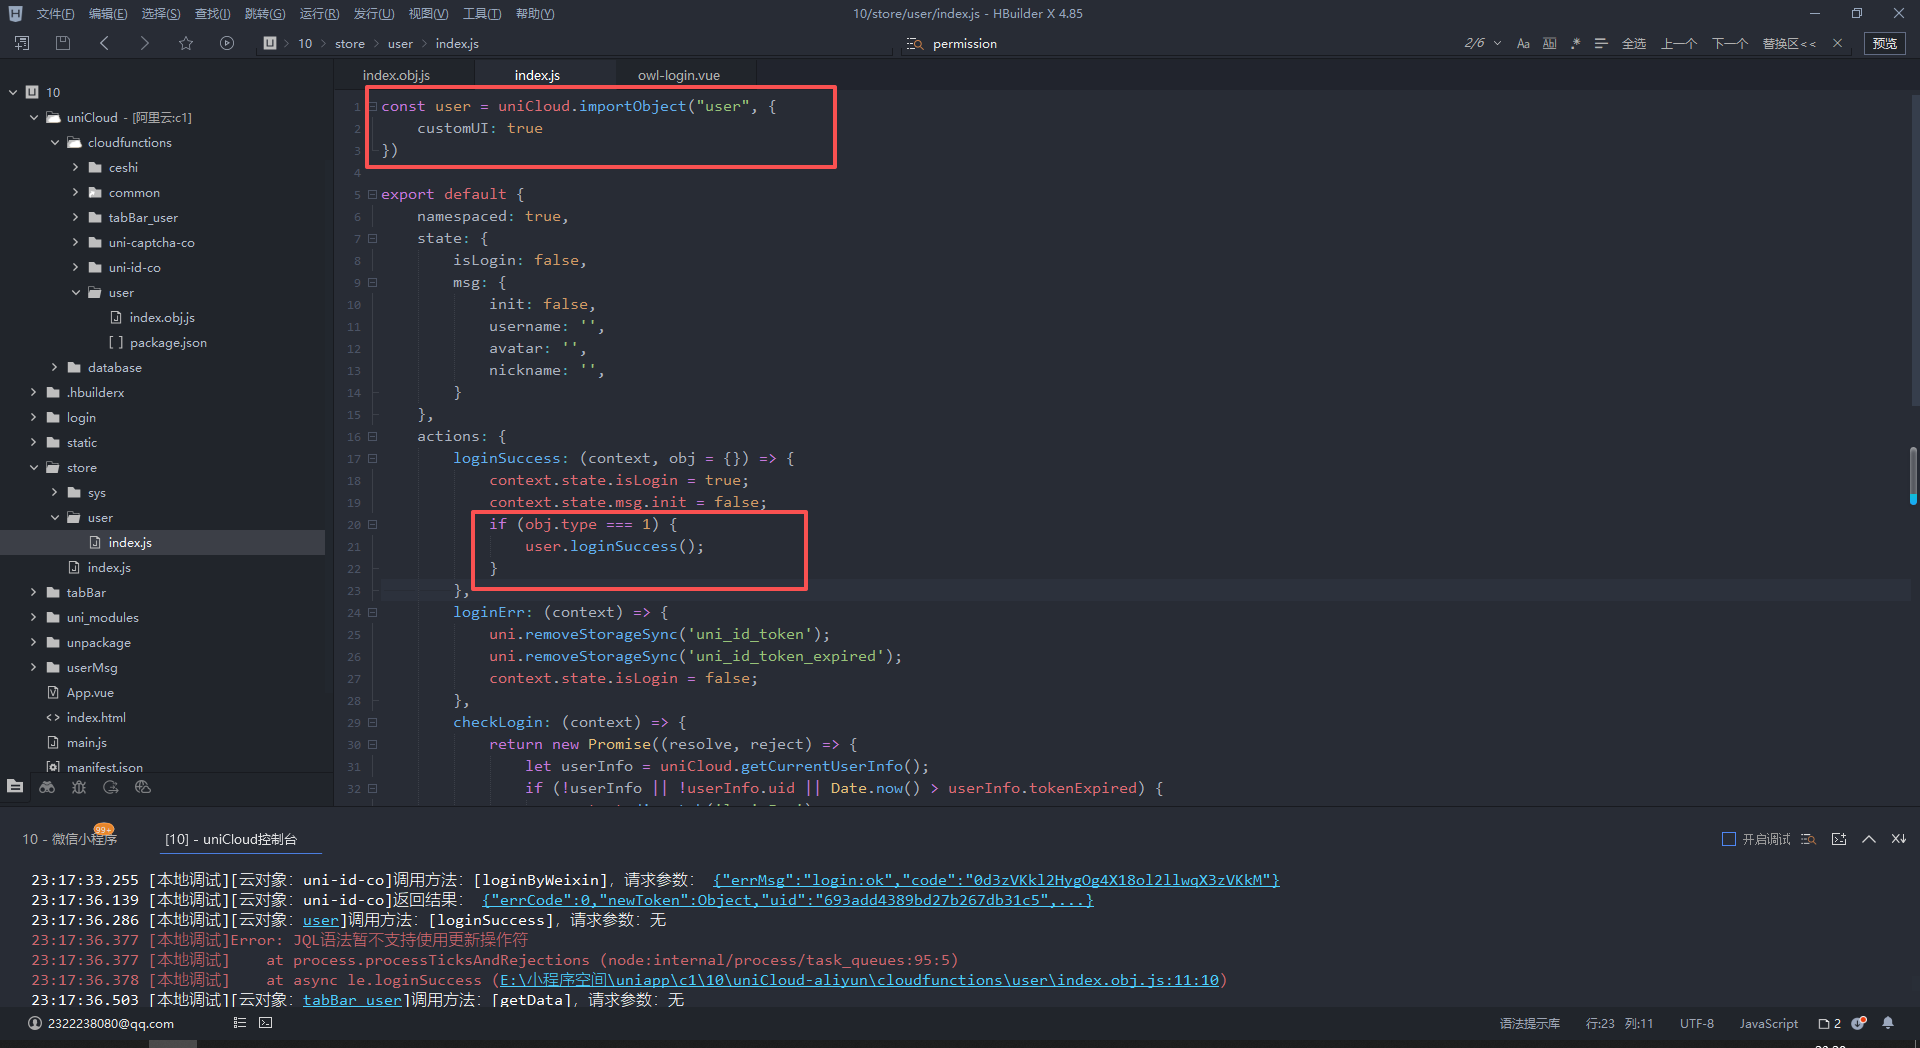
Task: Click the editor vertical scrollbar thumb
Action: pos(1913,475)
